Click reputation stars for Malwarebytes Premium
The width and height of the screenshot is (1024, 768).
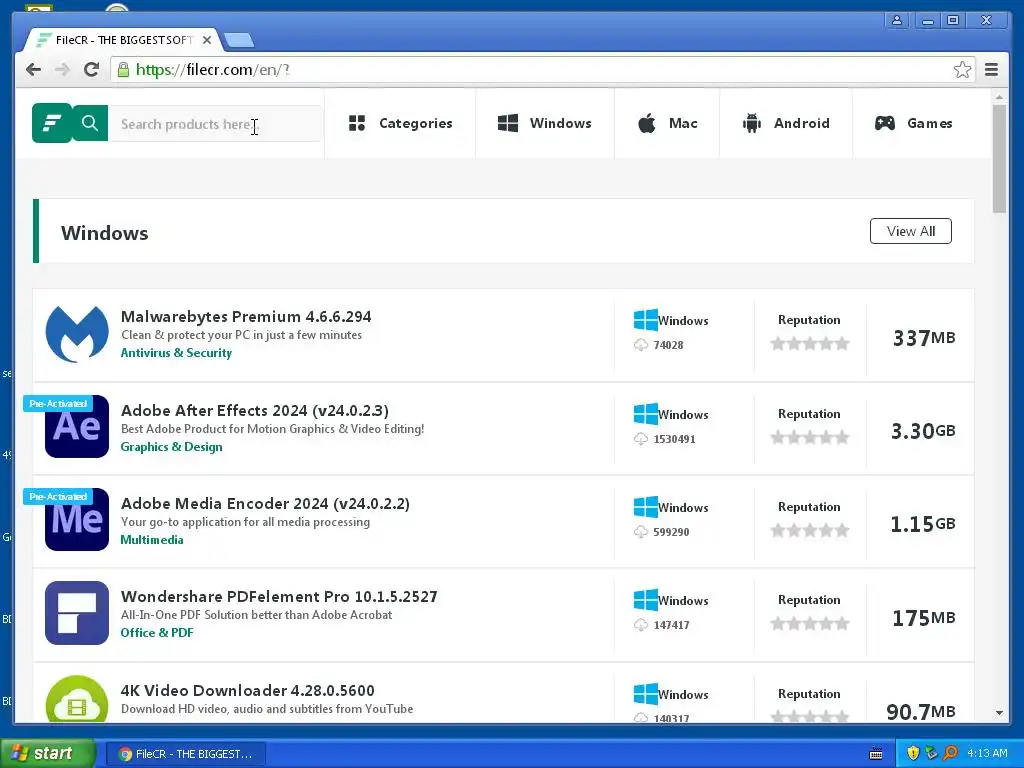[x=810, y=344]
